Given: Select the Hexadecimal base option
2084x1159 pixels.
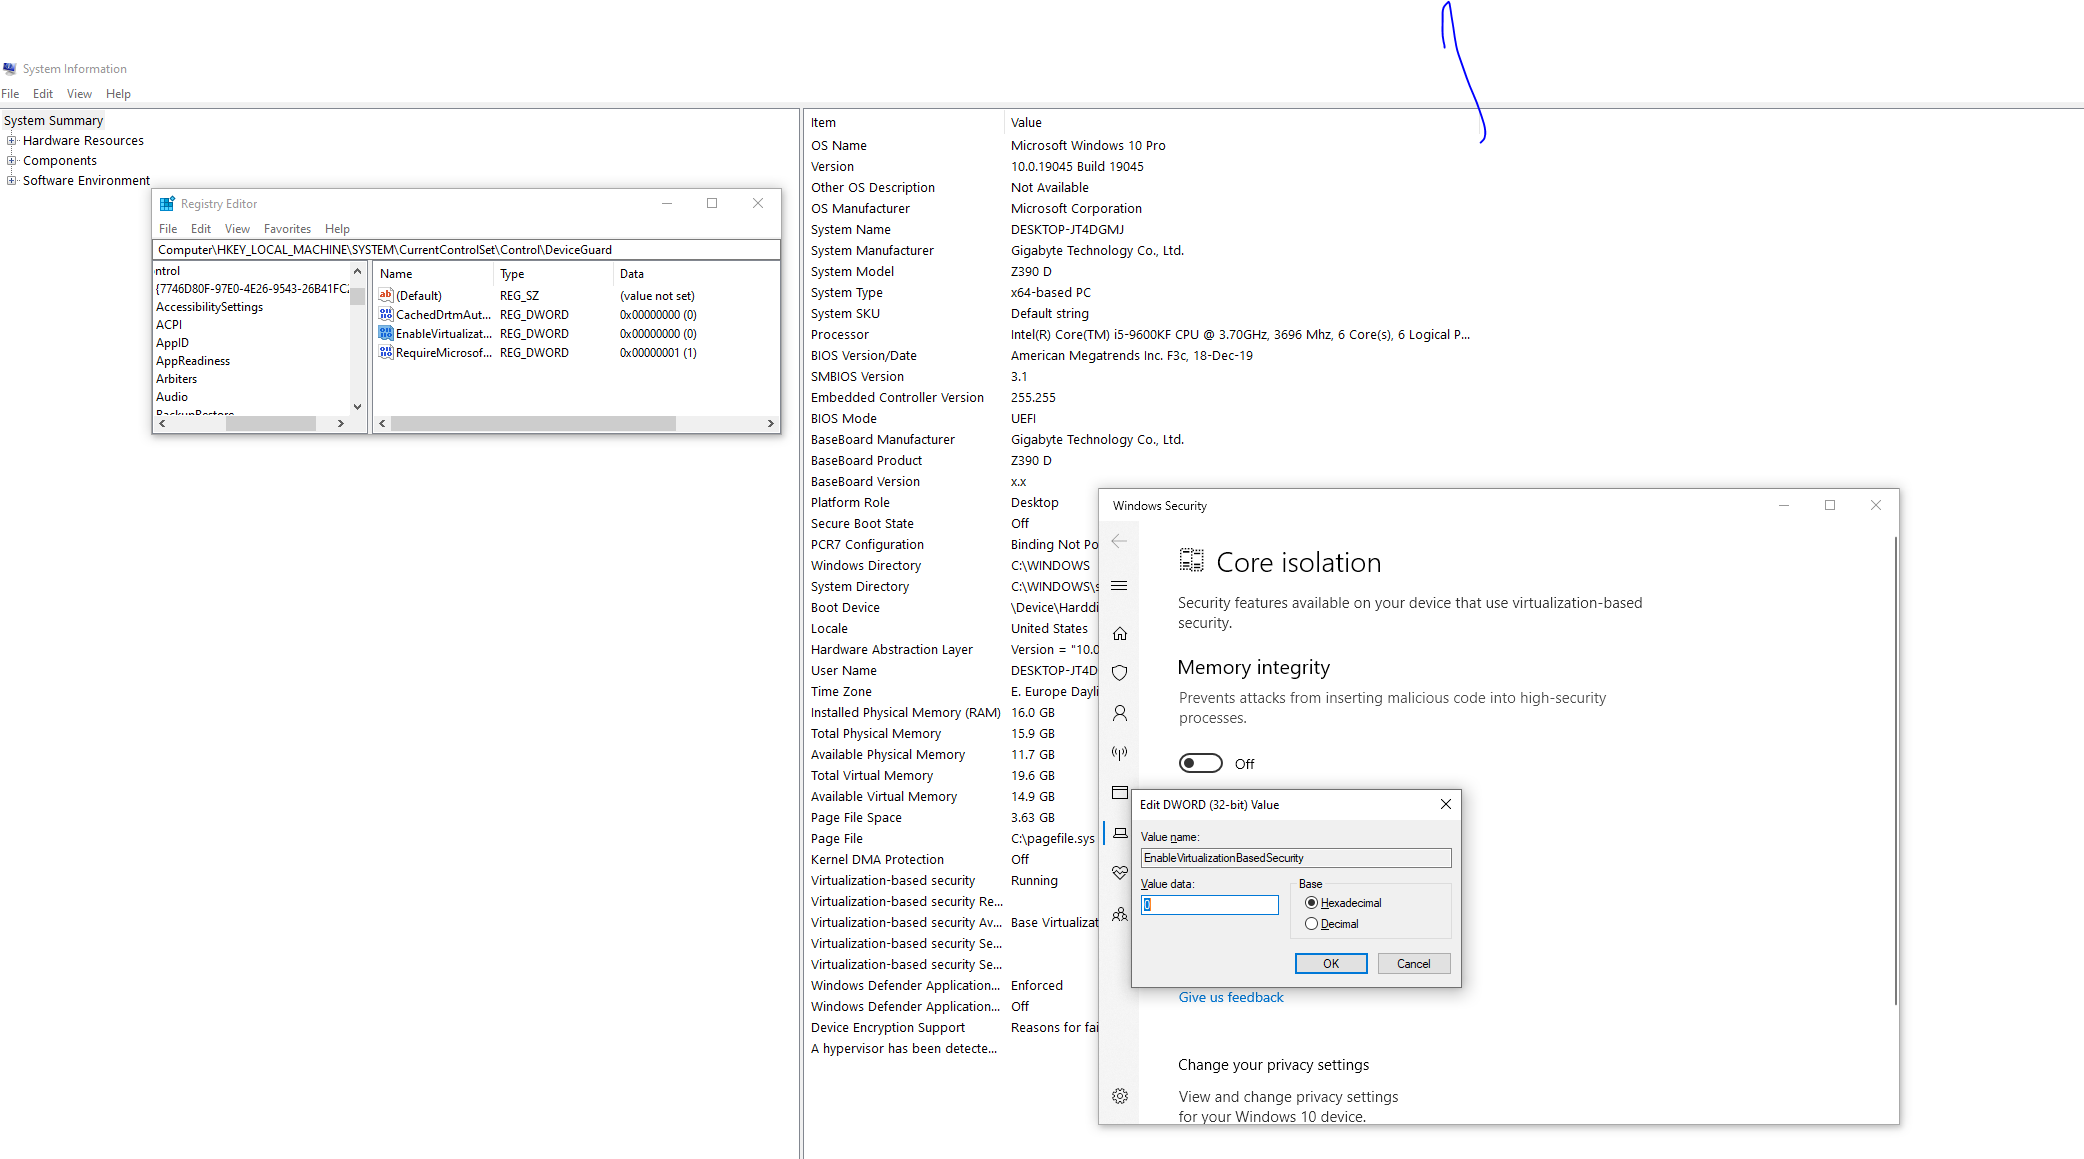Looking at the screenshot, I should [x=1311, y=903].
